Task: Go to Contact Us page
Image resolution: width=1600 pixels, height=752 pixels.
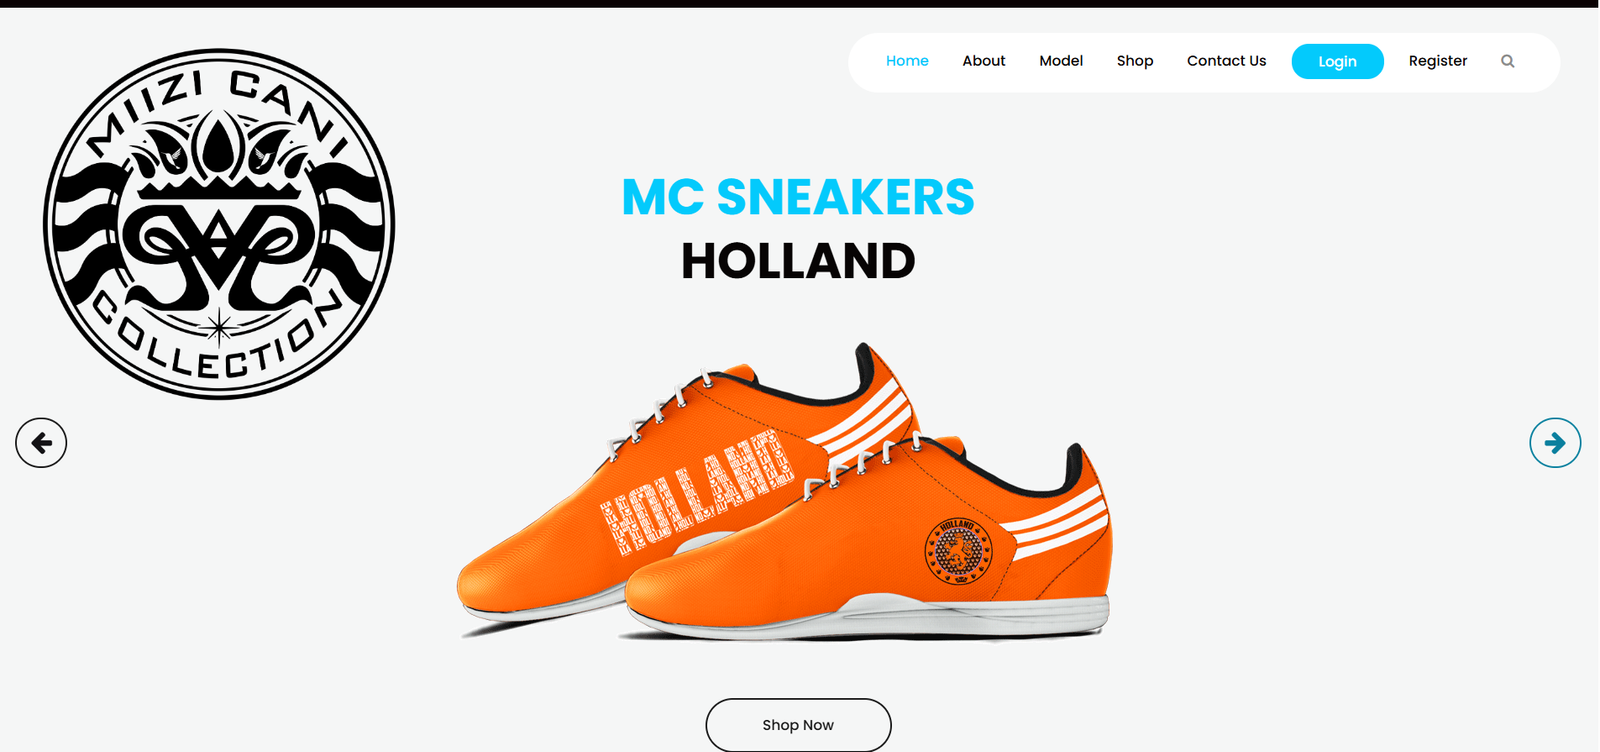Action: (x=1226, y=61)
